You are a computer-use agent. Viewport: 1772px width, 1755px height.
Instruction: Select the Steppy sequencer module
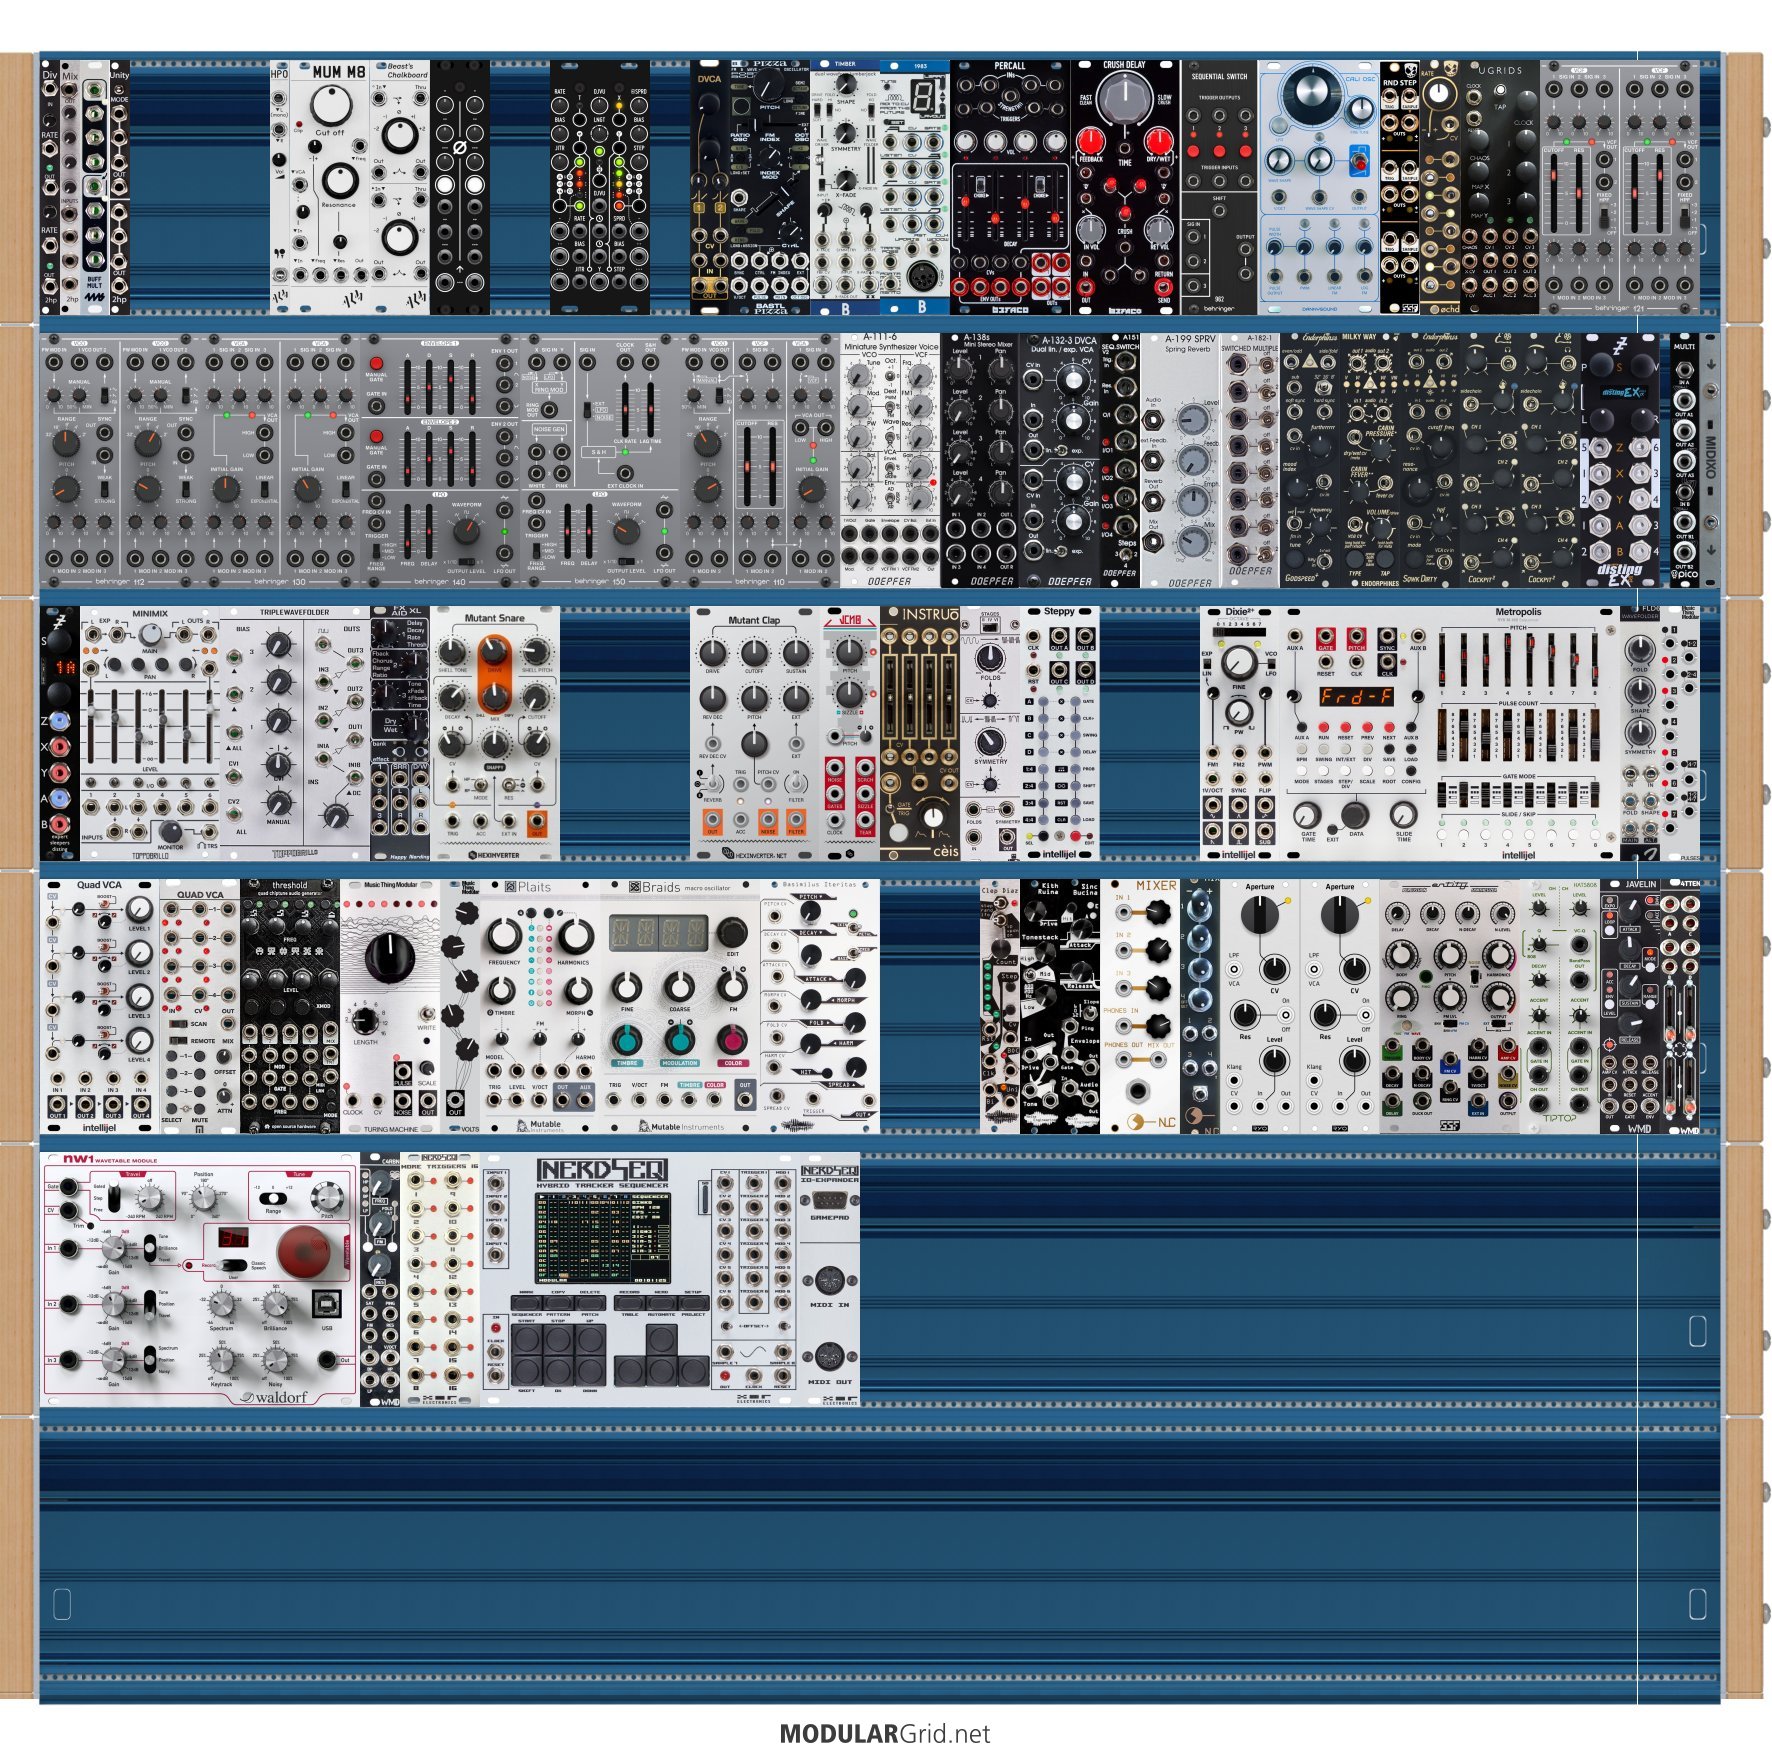point(1060,734)
